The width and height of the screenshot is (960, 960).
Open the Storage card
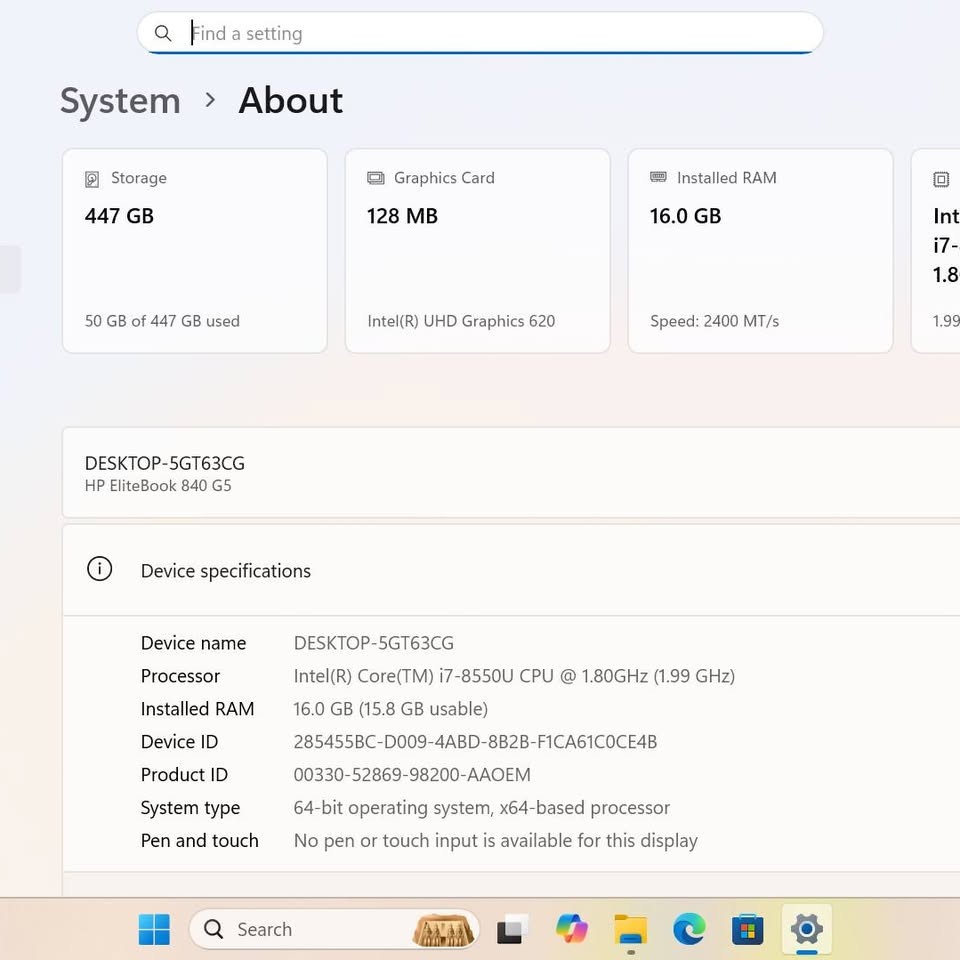click(x=195, y=251)
